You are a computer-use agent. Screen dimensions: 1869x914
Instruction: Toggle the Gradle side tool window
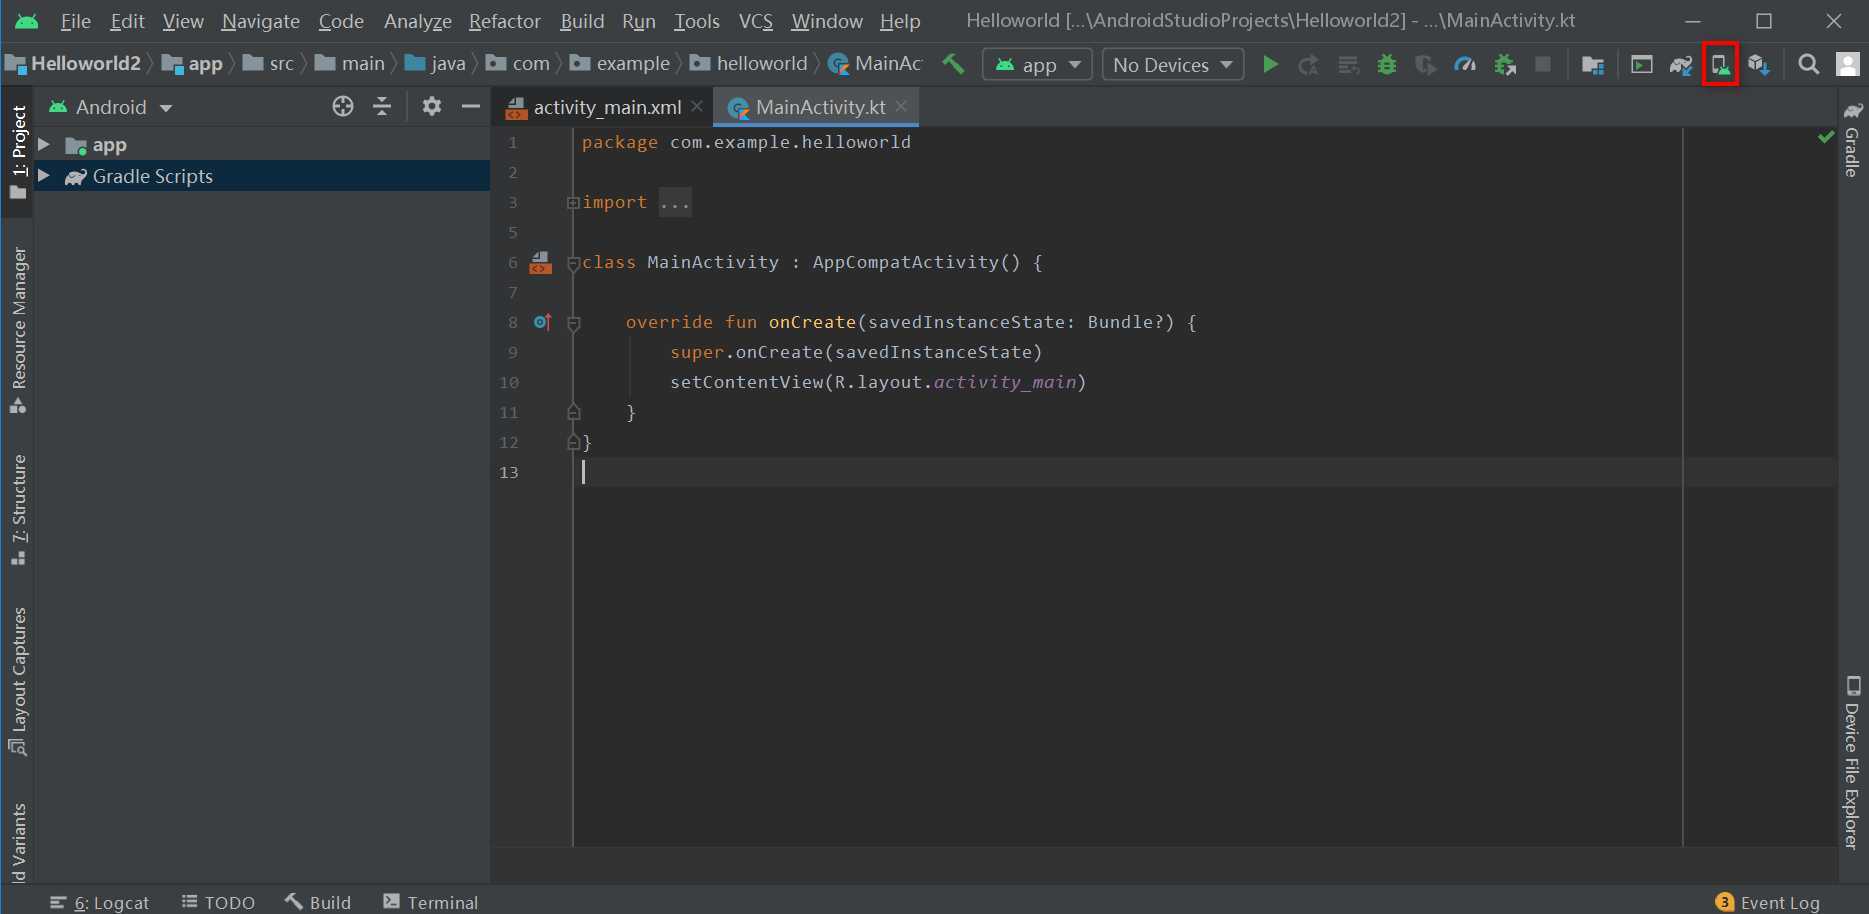coord(1853,138)
